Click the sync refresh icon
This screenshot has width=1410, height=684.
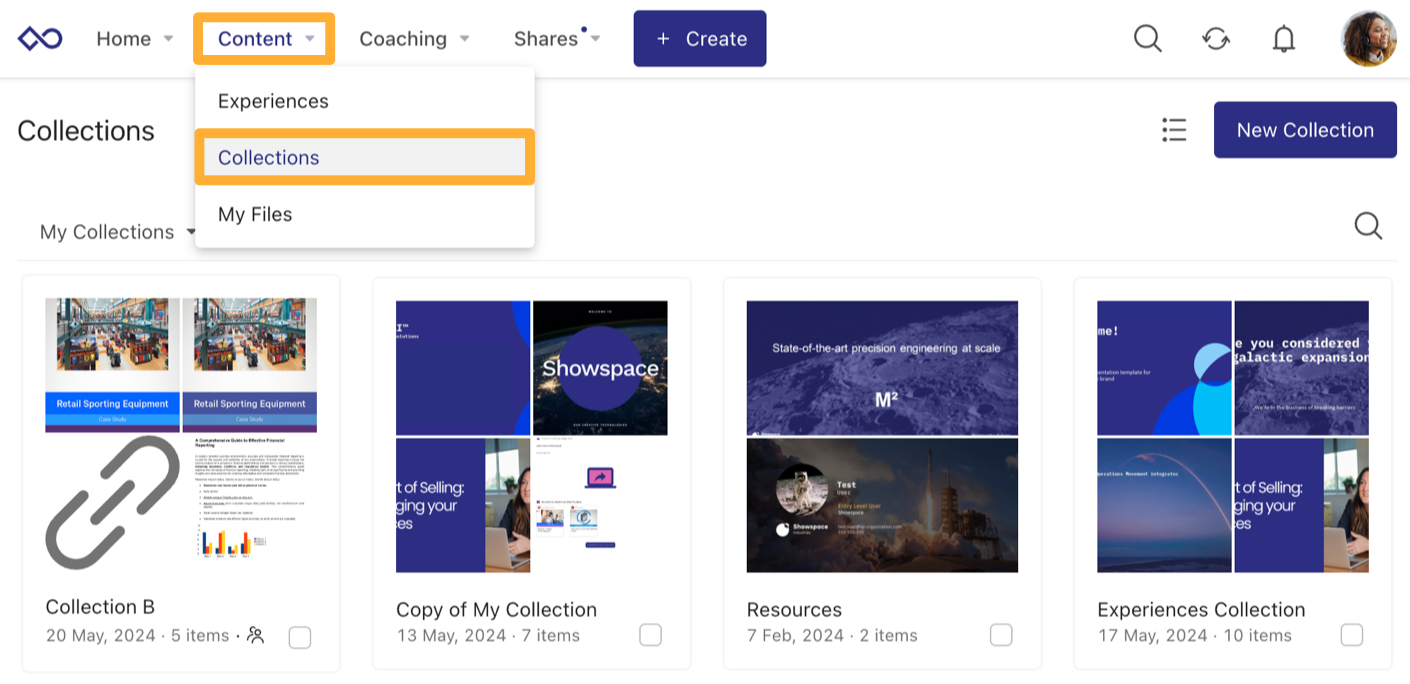tap(1215, 39)
